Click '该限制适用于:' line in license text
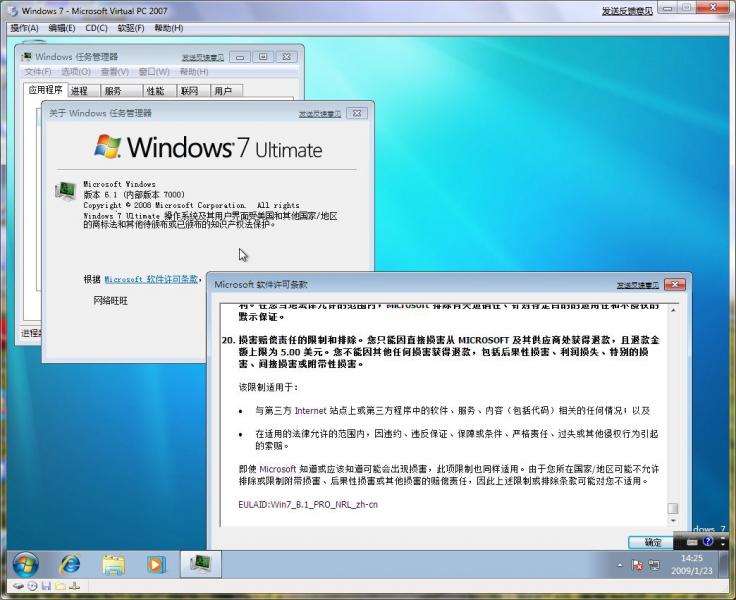This screenshot has width=736, height=600. tap(268, 387)
